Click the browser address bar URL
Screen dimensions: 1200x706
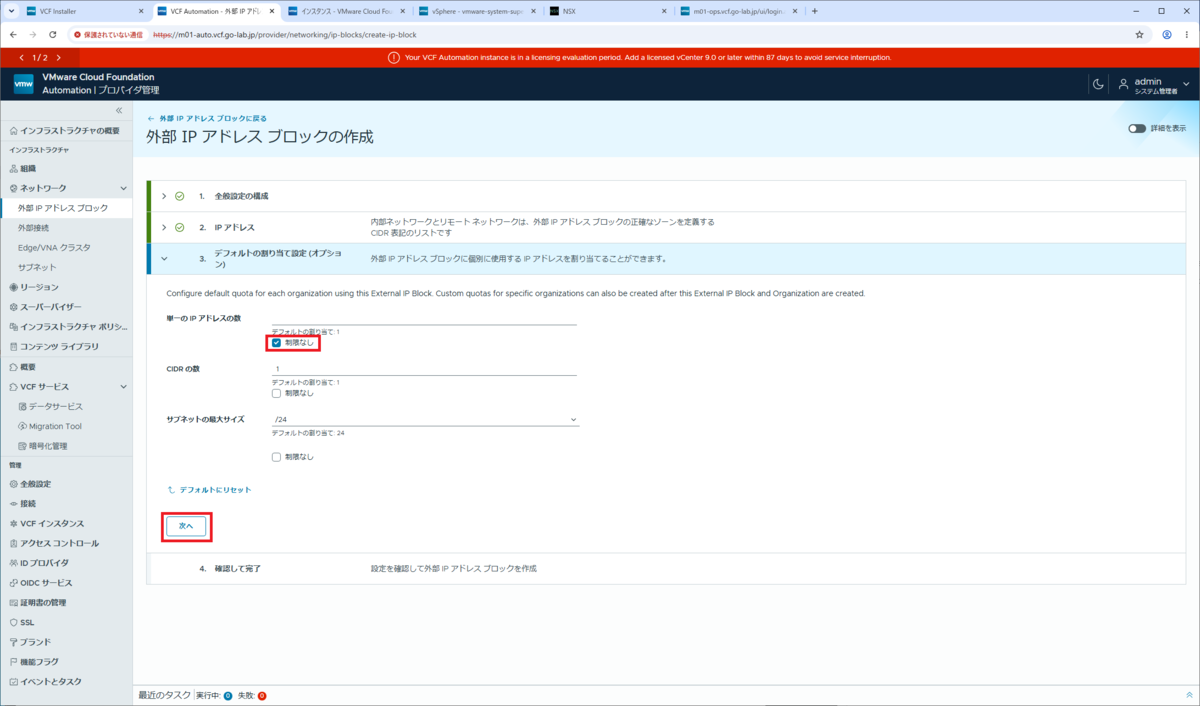(284, 34)
